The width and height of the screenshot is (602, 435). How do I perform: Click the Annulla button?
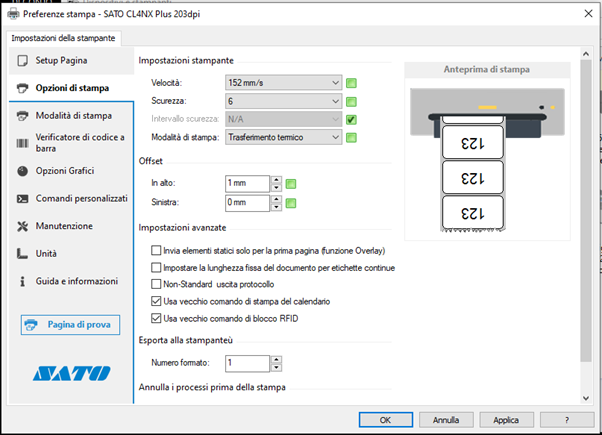[x=446, y=420]
